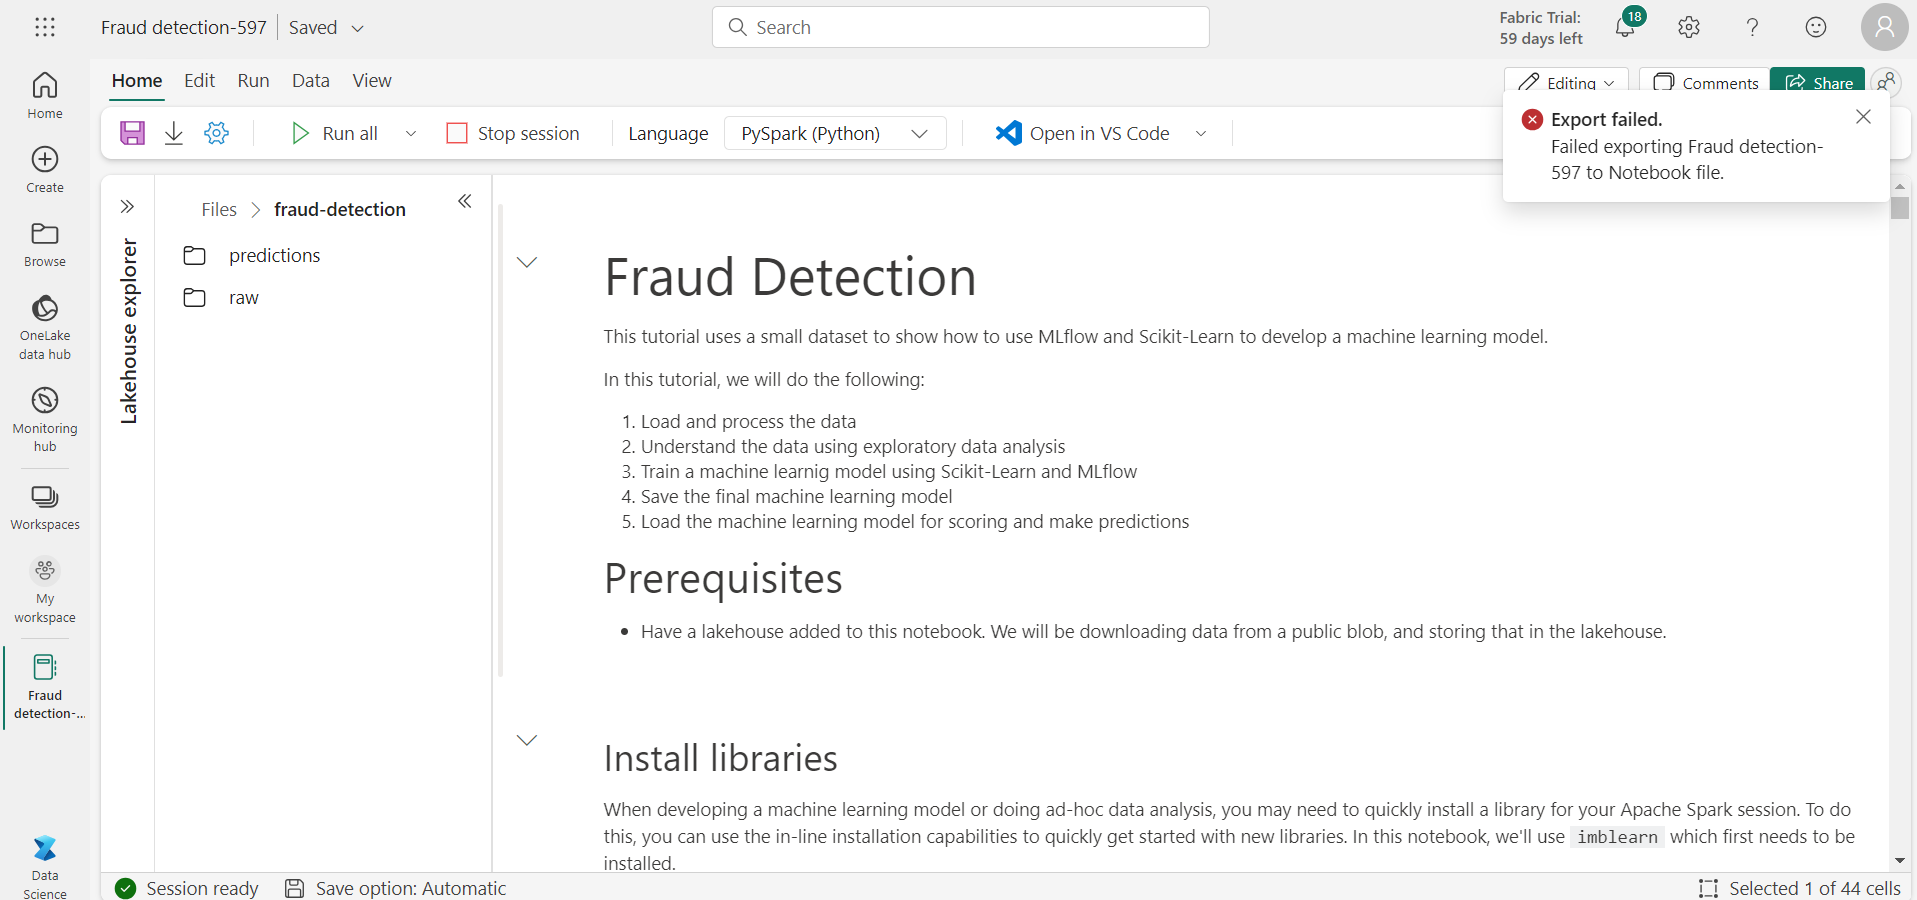Open the Data Science experience switcher
This screenshot has width=1917, height=900.
coord(44,861)
